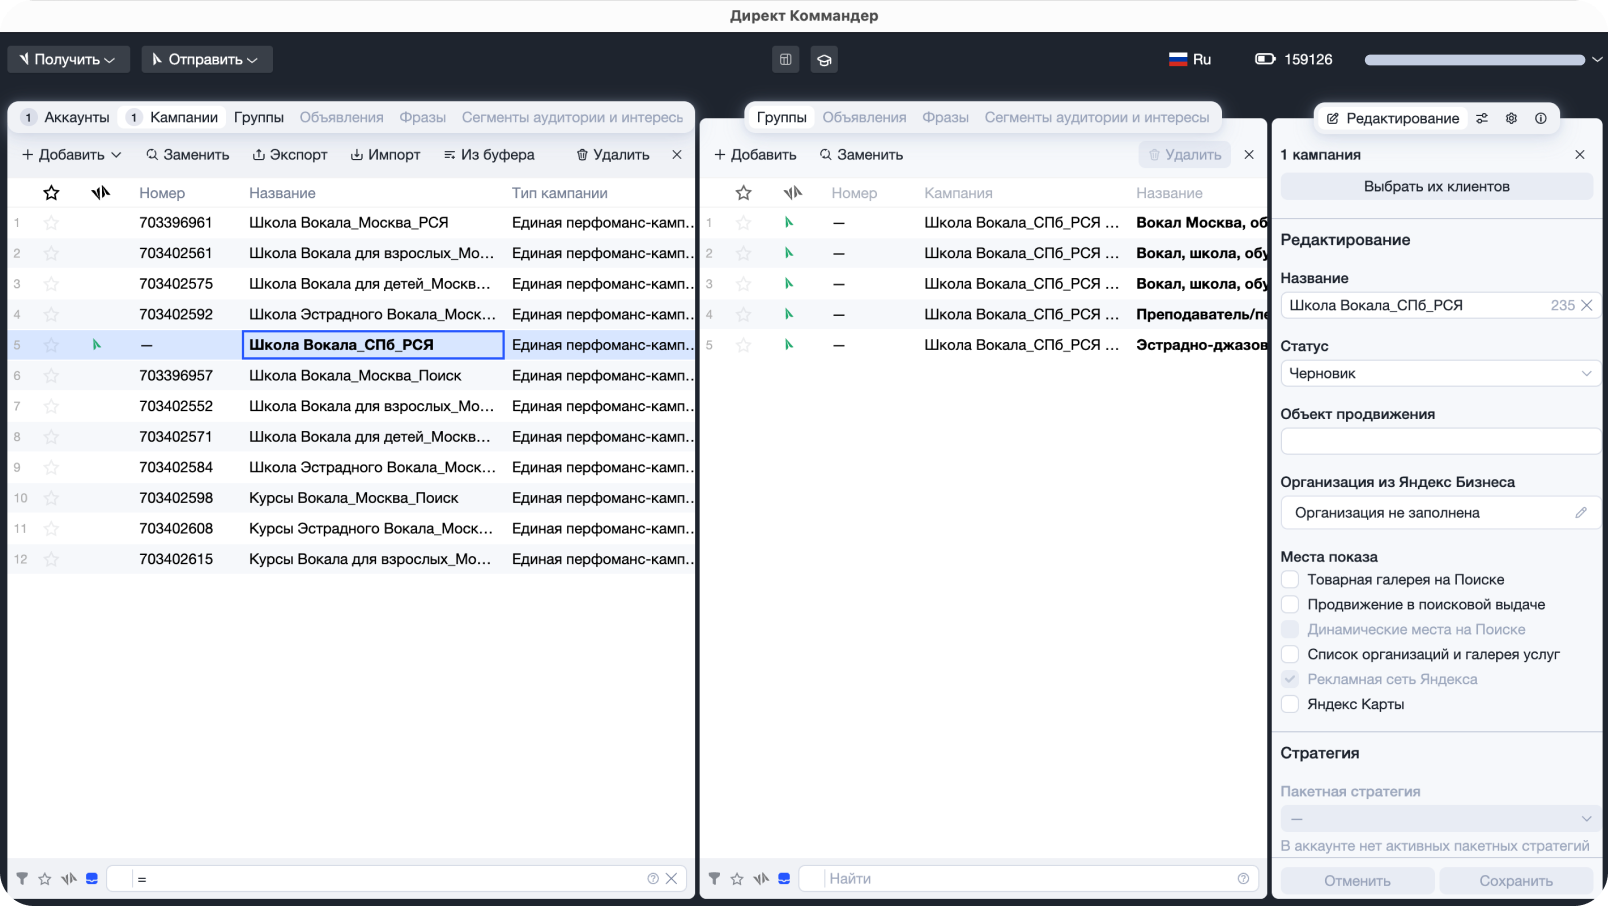Select the Редактирование tab
The width and height of the screenshot is (1608, 906).
[1393, 119]
